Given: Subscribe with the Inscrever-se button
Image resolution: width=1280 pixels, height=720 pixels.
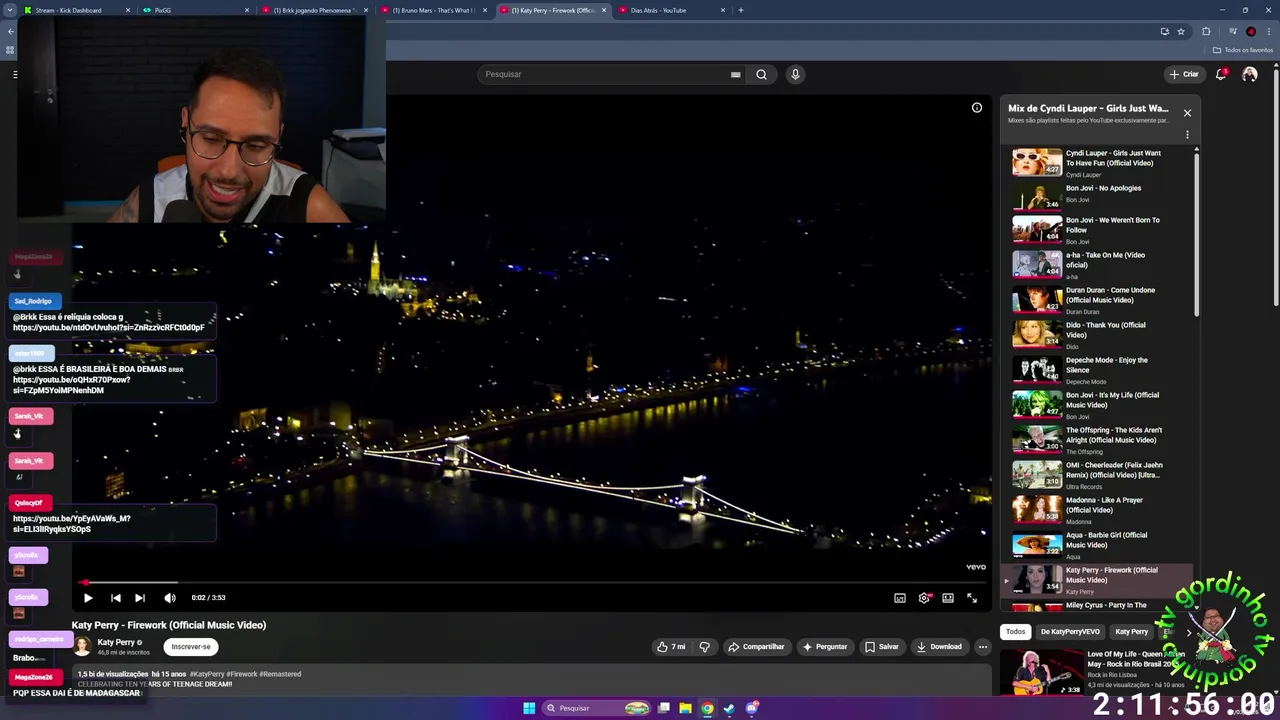Looking at the screenshot, I should [x=191, y=647].
